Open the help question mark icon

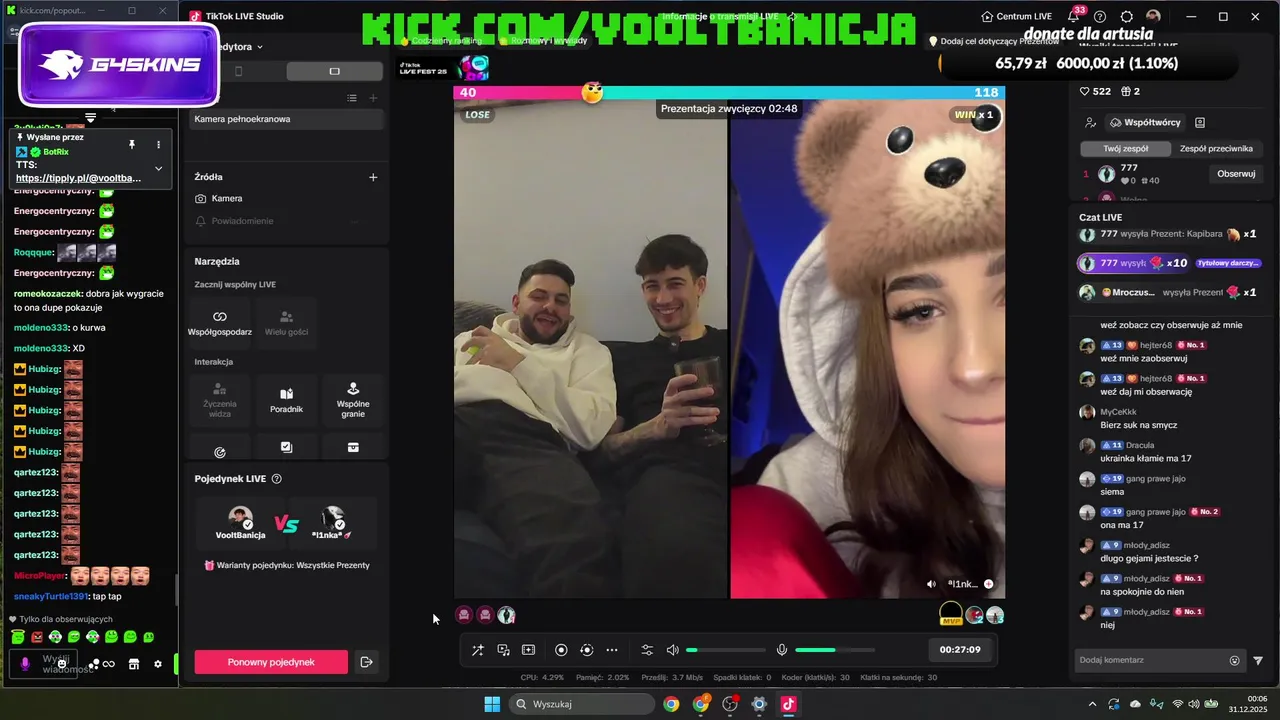click(1100, 17)
